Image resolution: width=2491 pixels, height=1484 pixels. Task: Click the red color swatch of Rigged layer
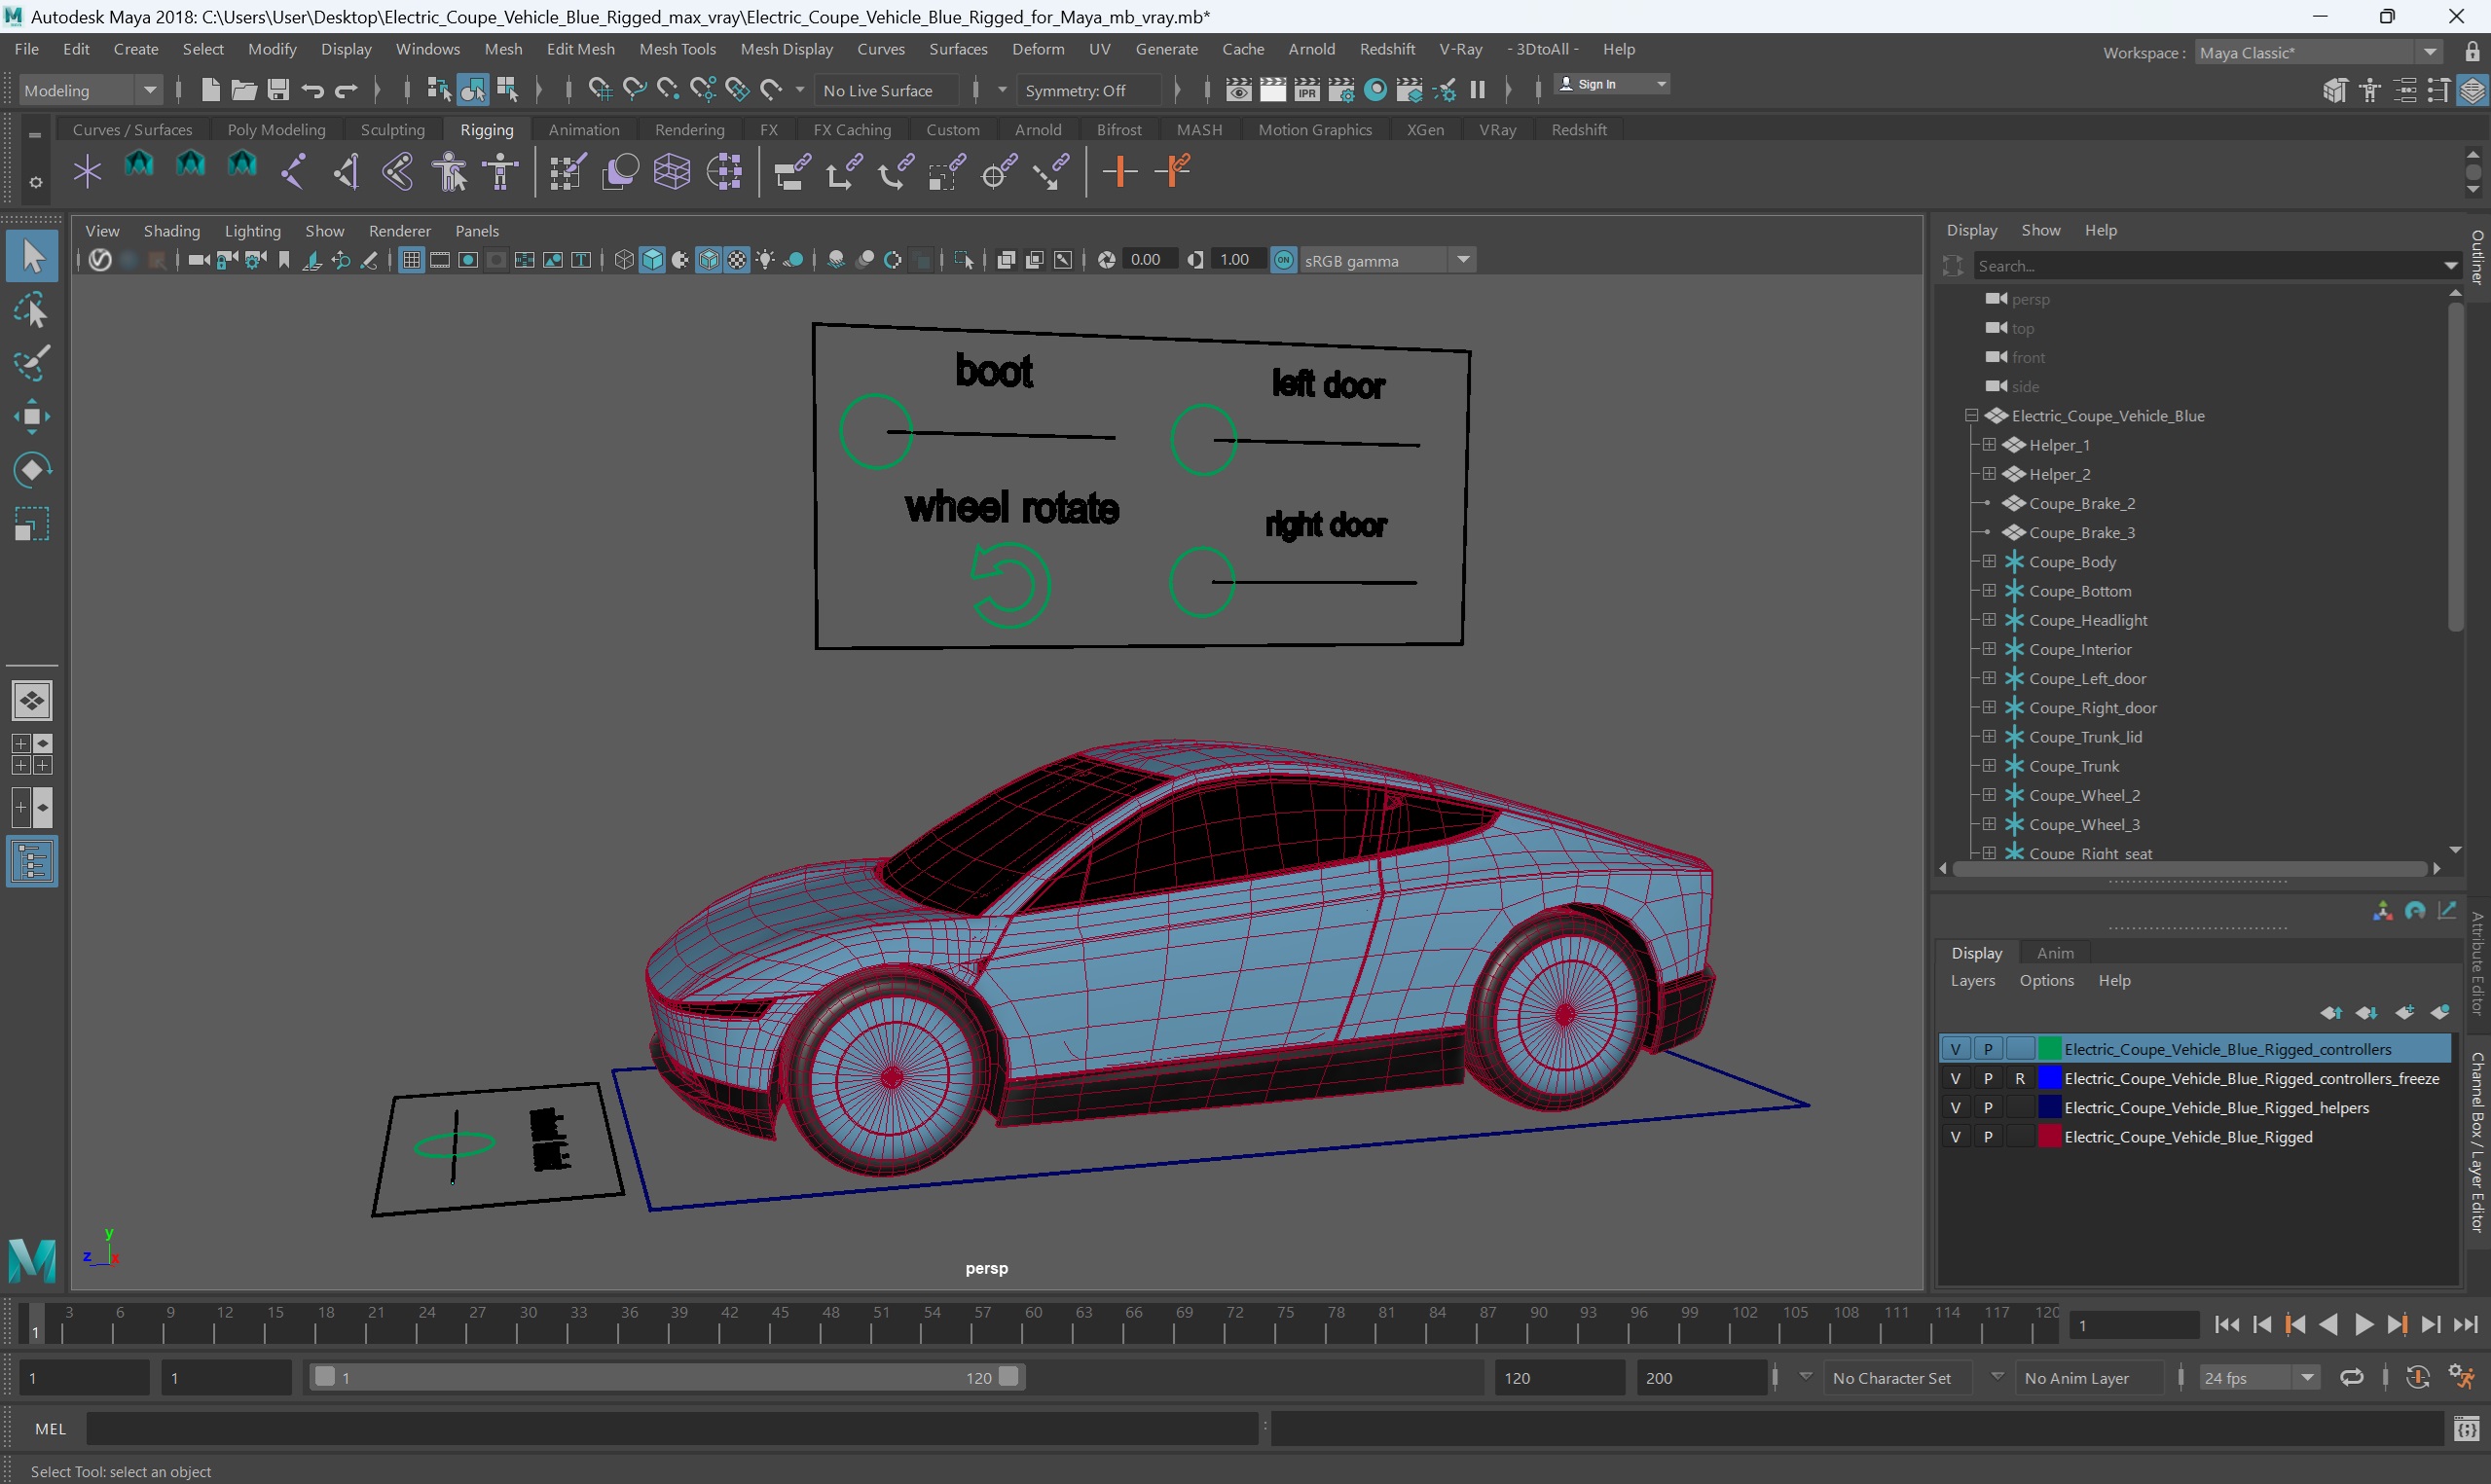pos(2049,1137)
